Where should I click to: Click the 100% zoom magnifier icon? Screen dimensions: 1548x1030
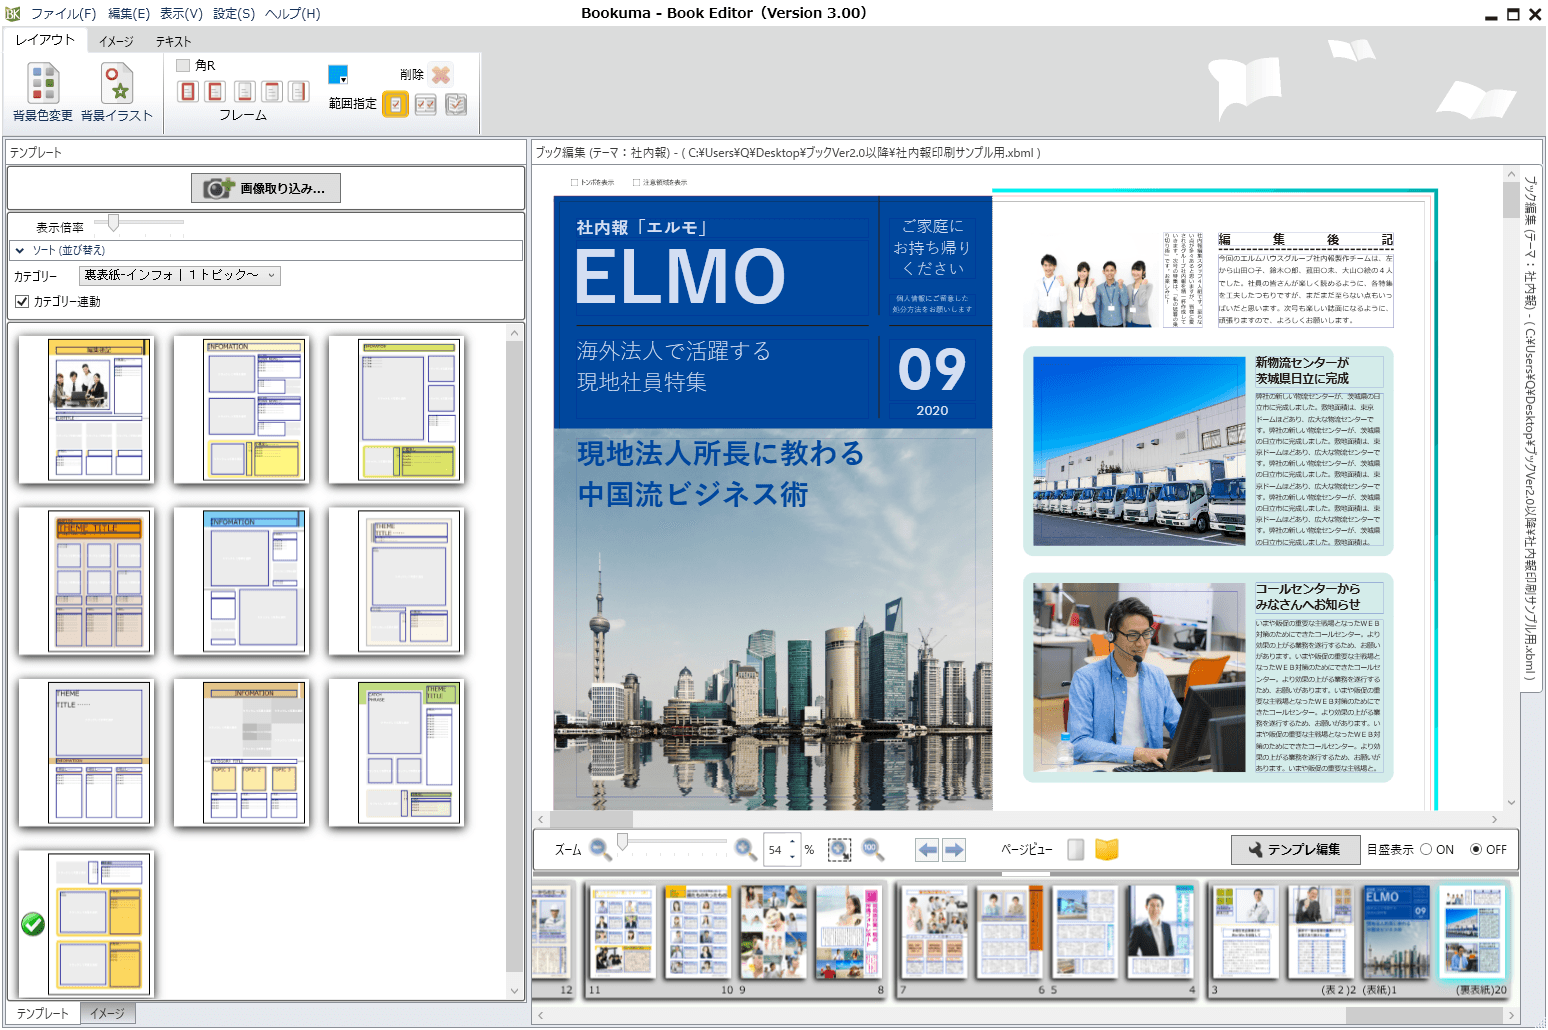tap(872, 849)
